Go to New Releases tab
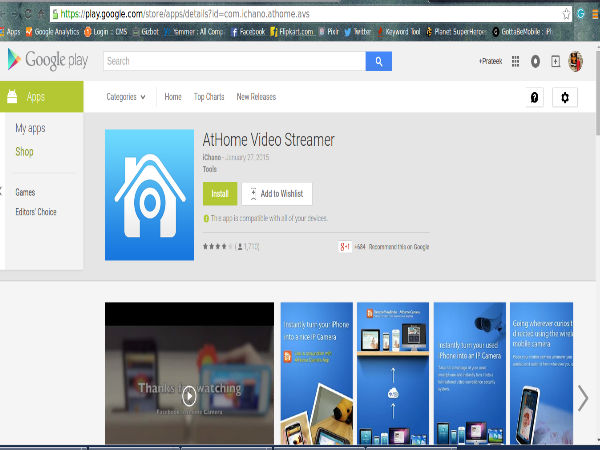The image size is (600, 450). (x=256, y=97)
